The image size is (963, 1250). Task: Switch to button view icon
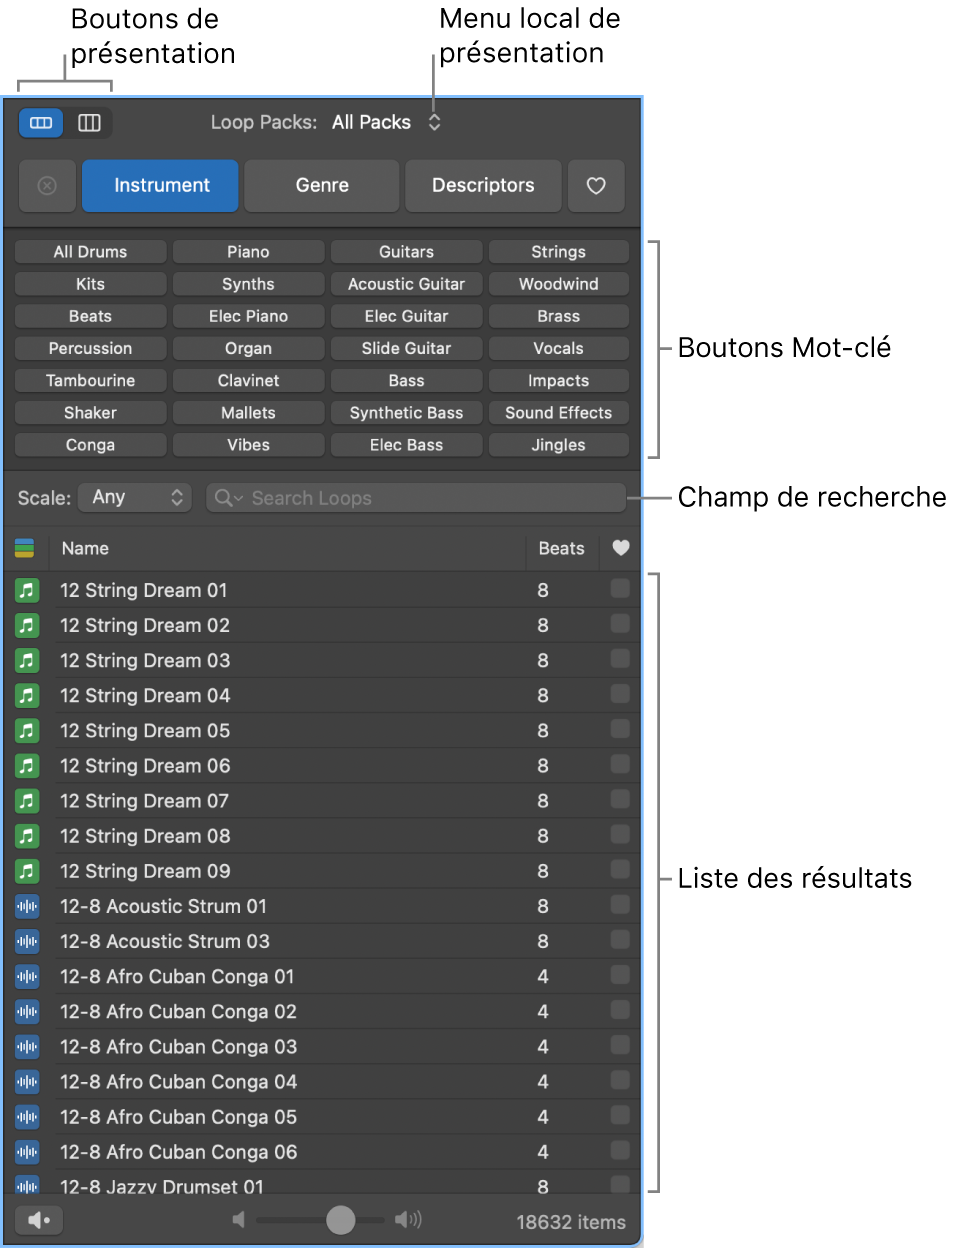pyautogui.click(x=41, y=123)
